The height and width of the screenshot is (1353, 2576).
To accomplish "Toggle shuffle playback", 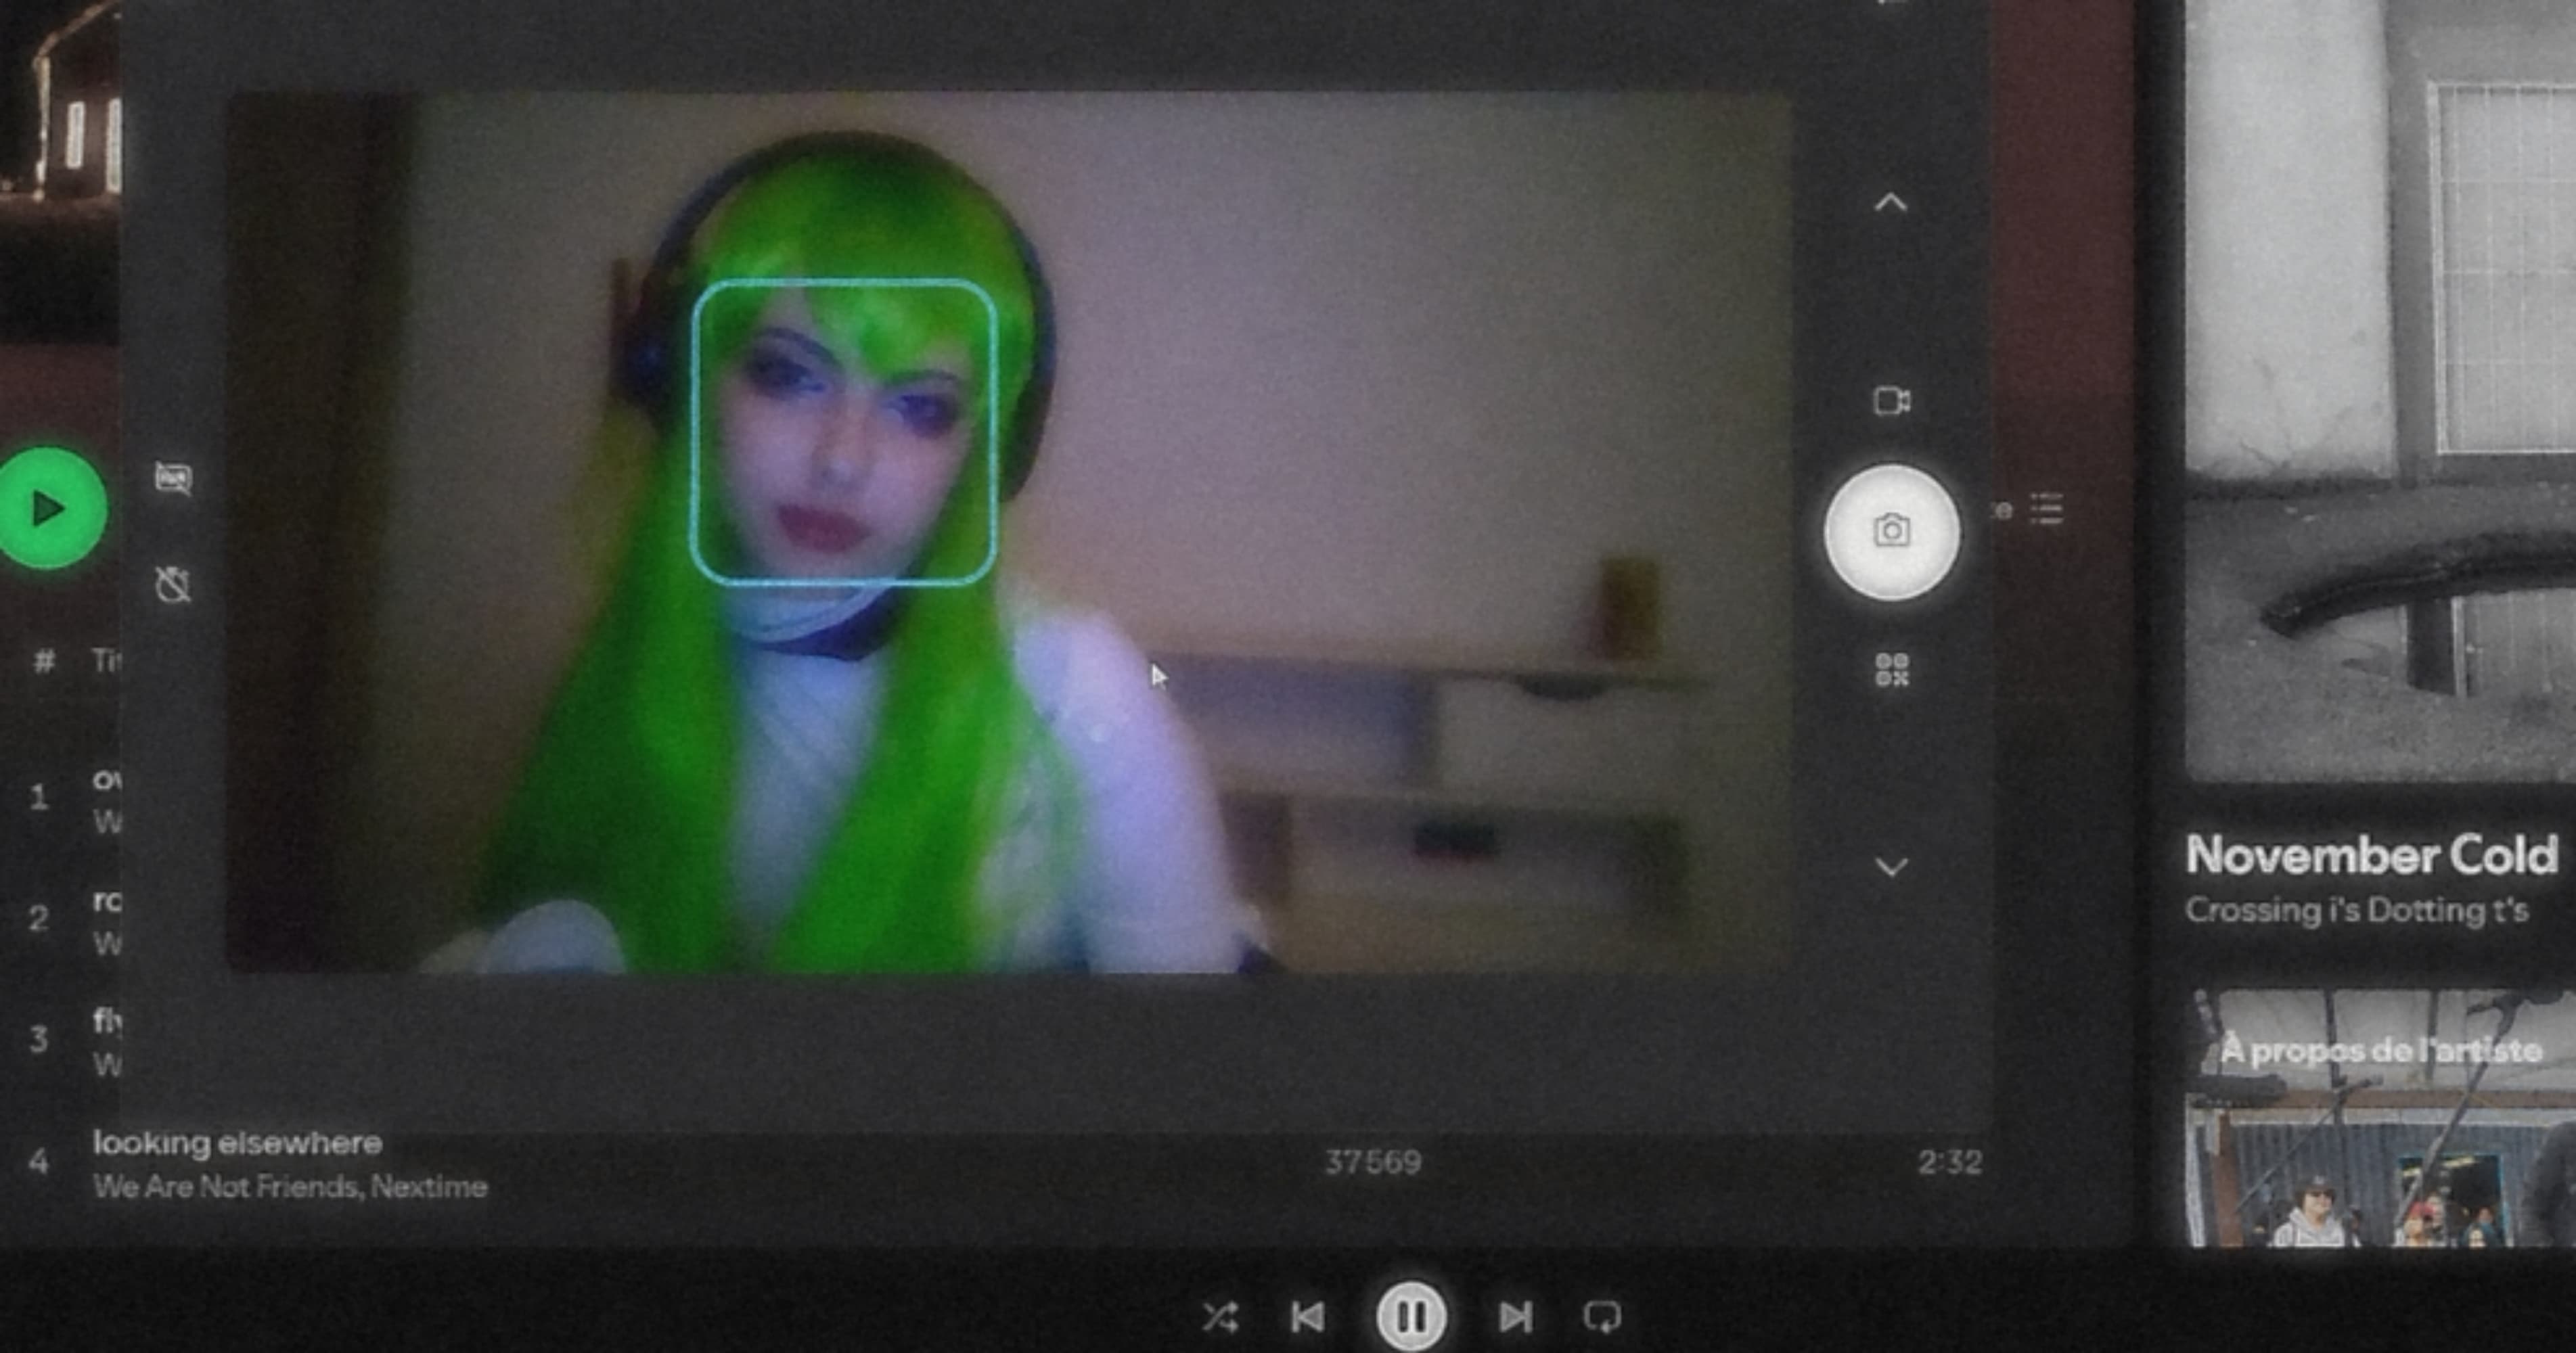I will click(x=1220, y=1317).
